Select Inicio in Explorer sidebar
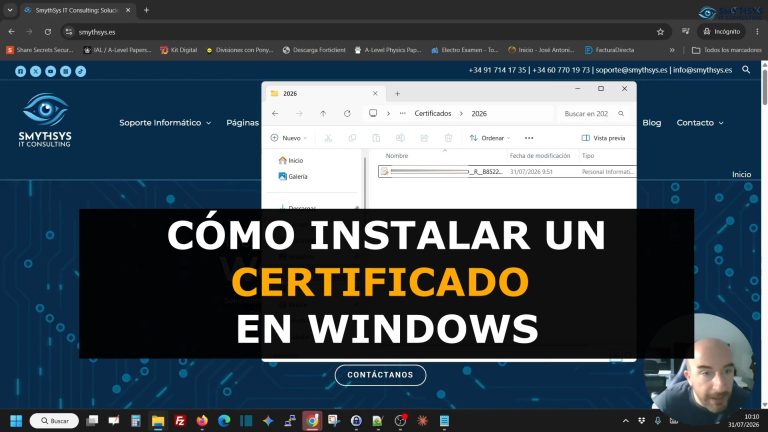Image resolution: width=768 pixels, height=432 pixels. click(291, 160)
